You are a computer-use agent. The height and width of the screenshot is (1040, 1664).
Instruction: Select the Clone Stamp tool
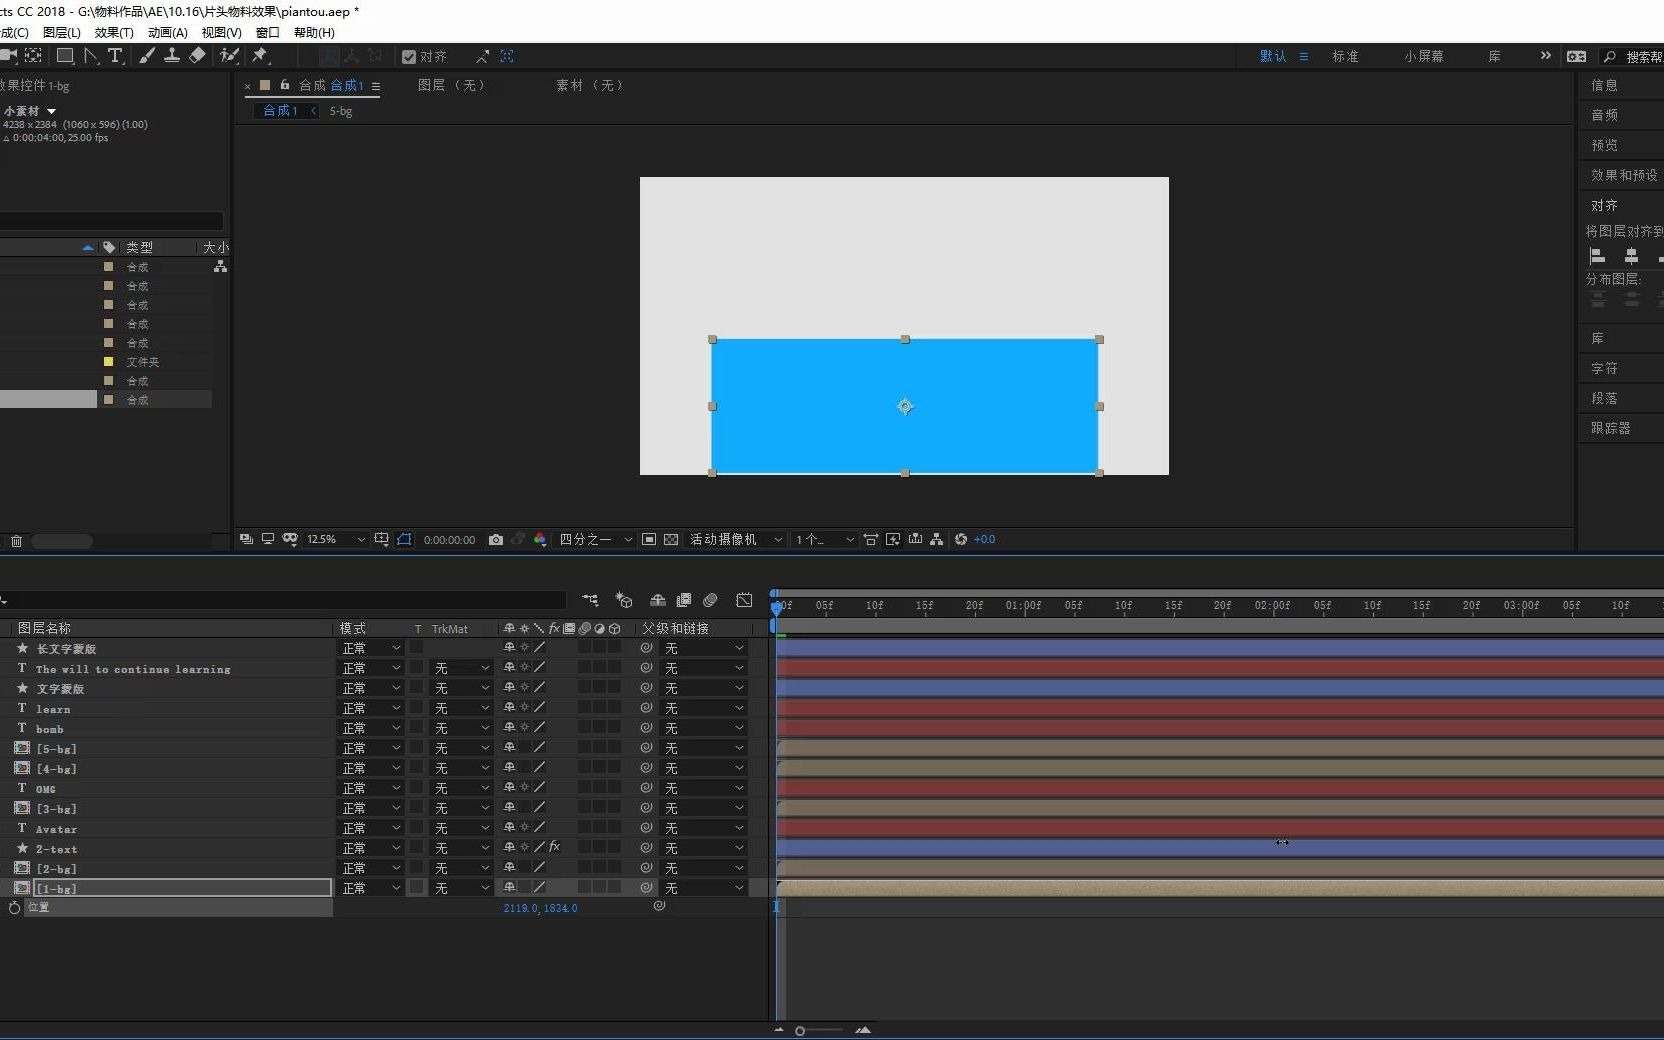172,57
